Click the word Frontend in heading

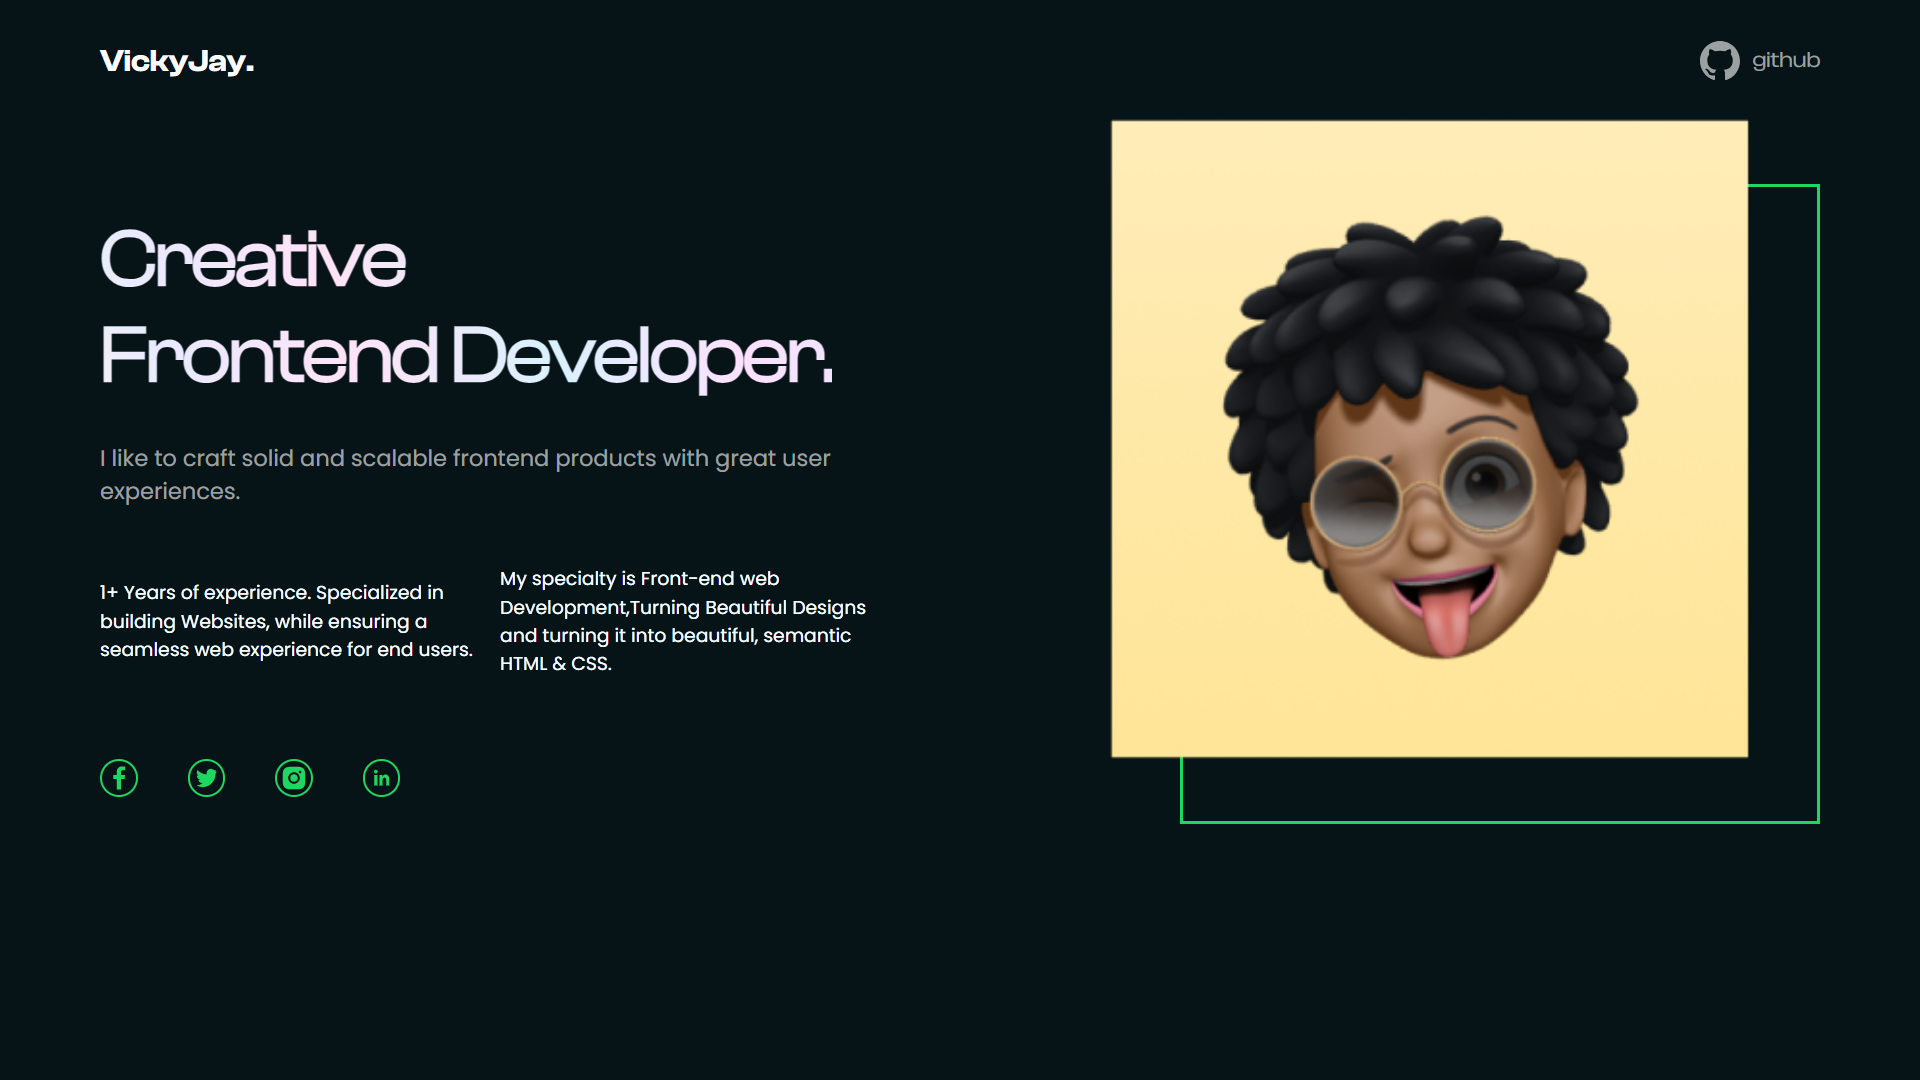268,355
